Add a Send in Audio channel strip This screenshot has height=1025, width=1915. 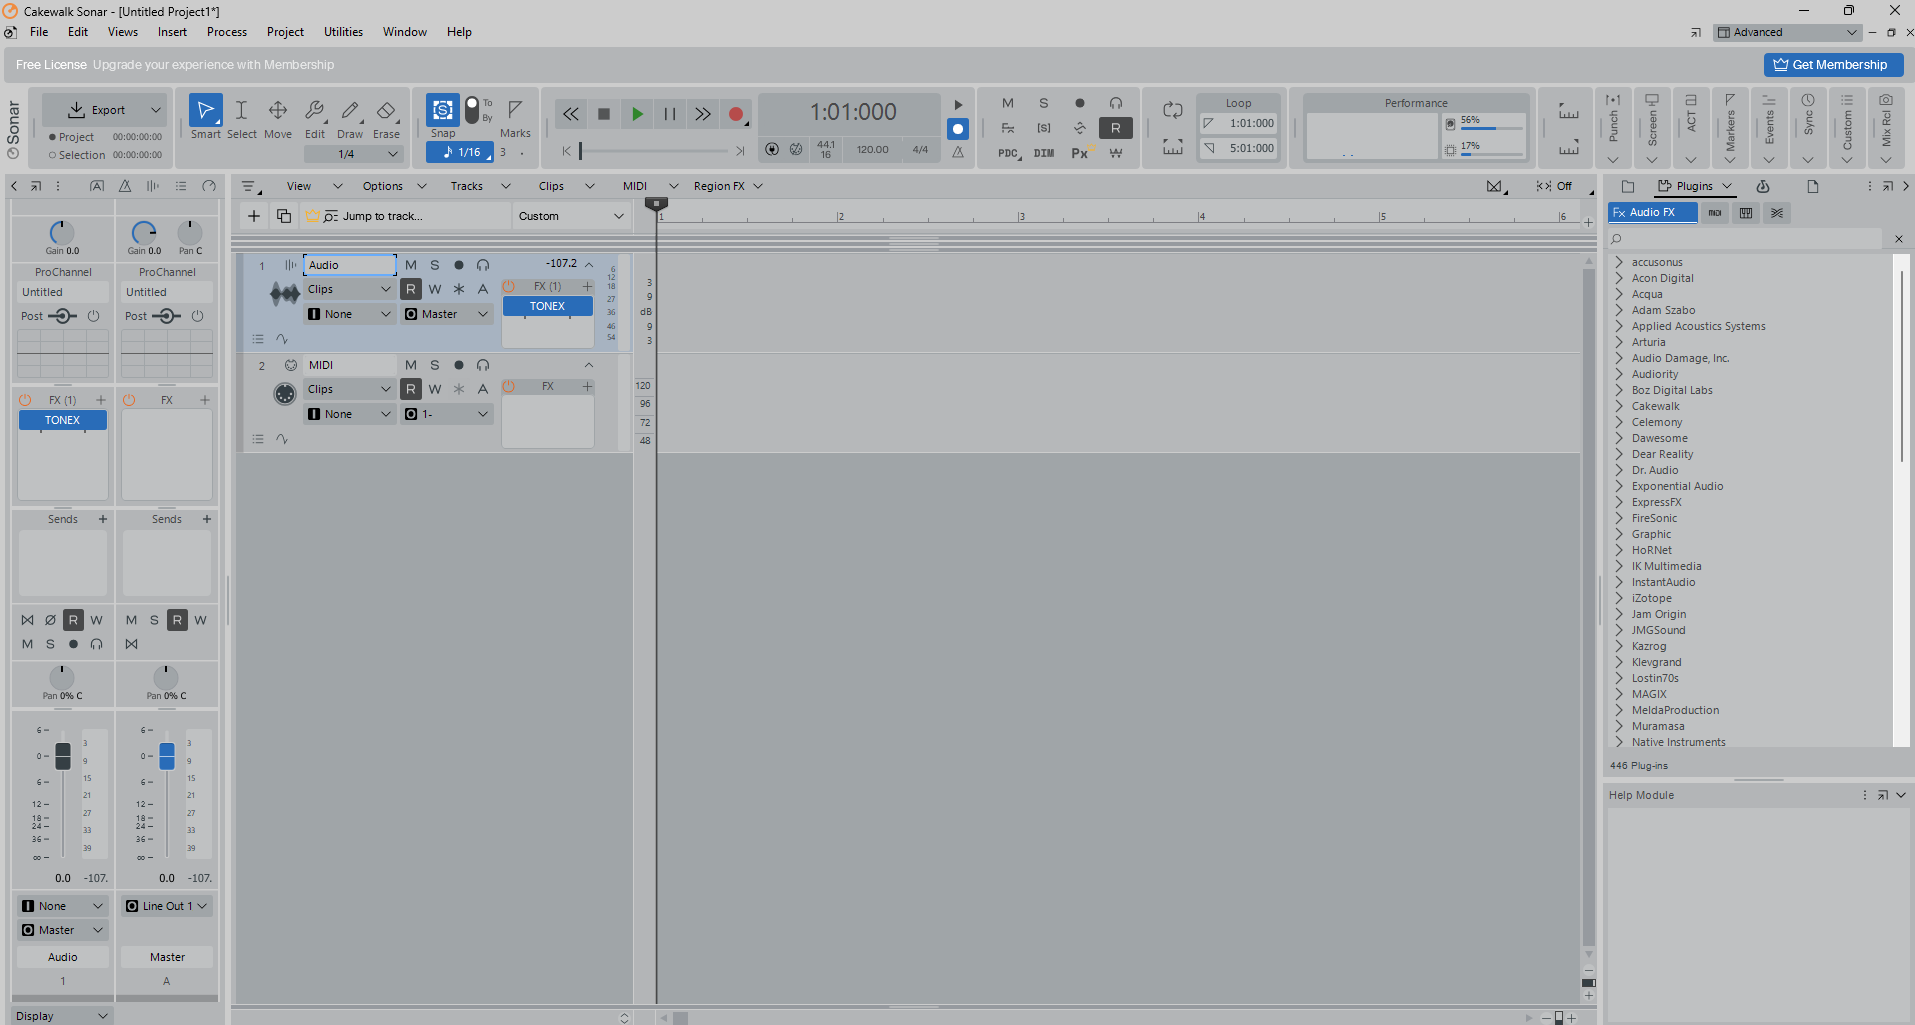(x=103, y=519)
